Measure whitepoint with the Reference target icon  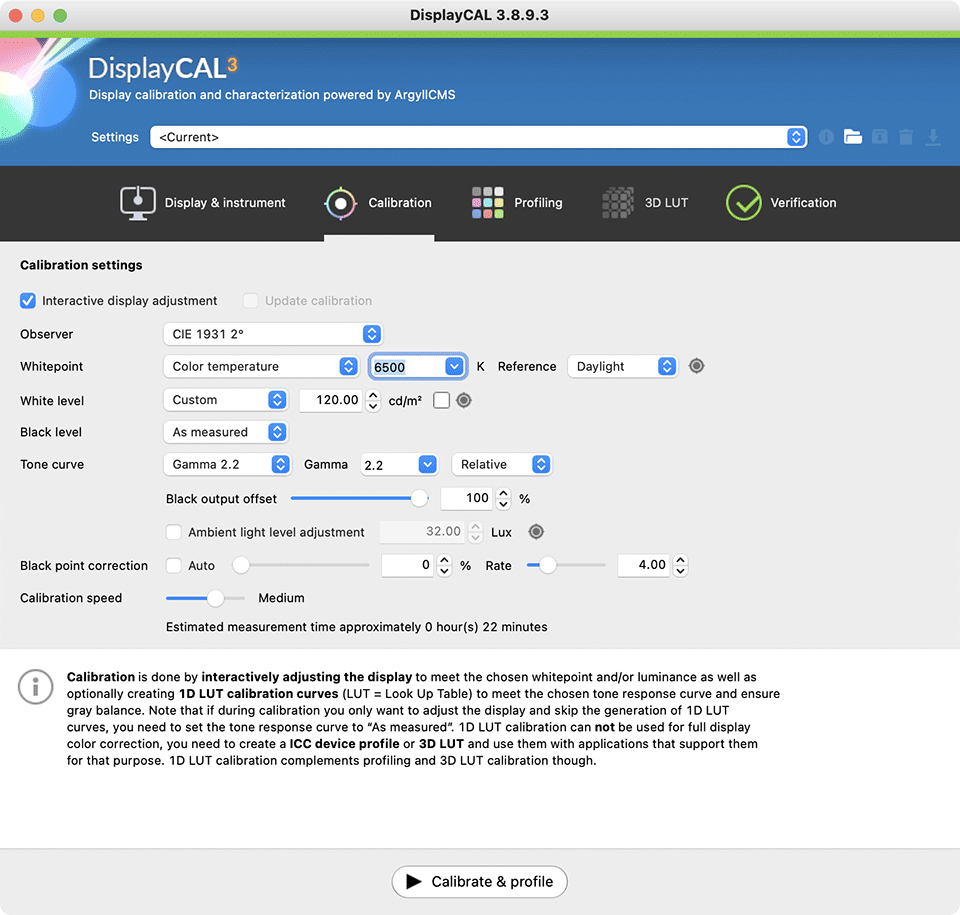coord(697,366)
